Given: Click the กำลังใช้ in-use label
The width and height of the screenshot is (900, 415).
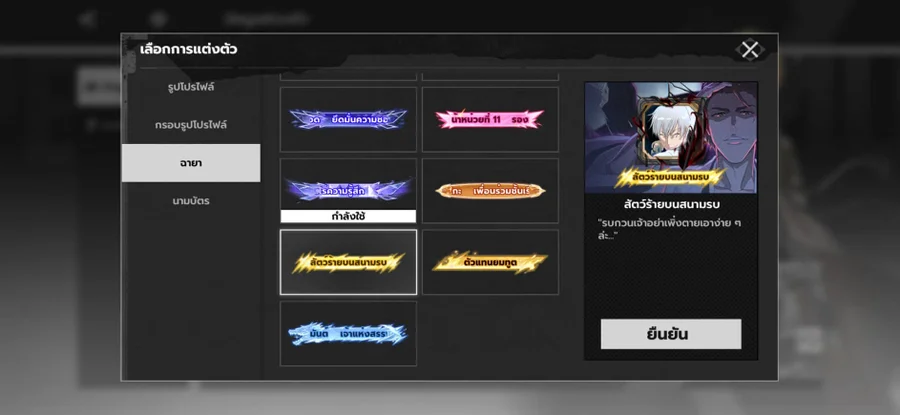Looking at the screenshot, I should point(348,216).
